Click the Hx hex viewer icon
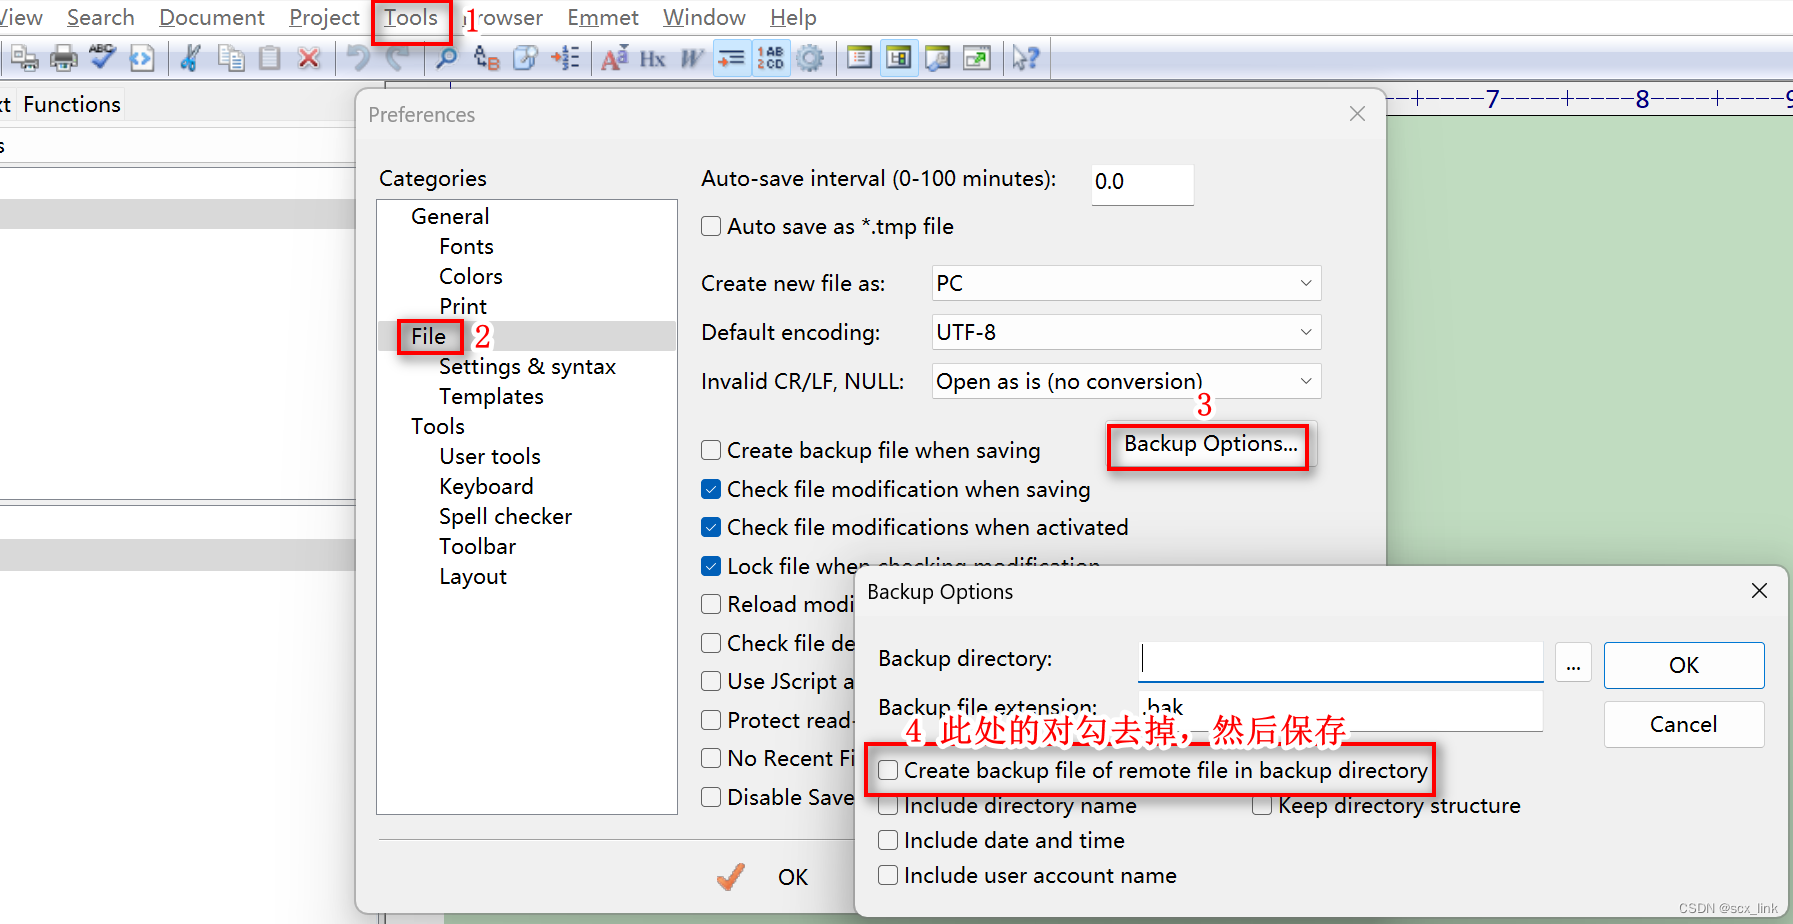Screen dimensions: 1793x924 coord(653,59)
